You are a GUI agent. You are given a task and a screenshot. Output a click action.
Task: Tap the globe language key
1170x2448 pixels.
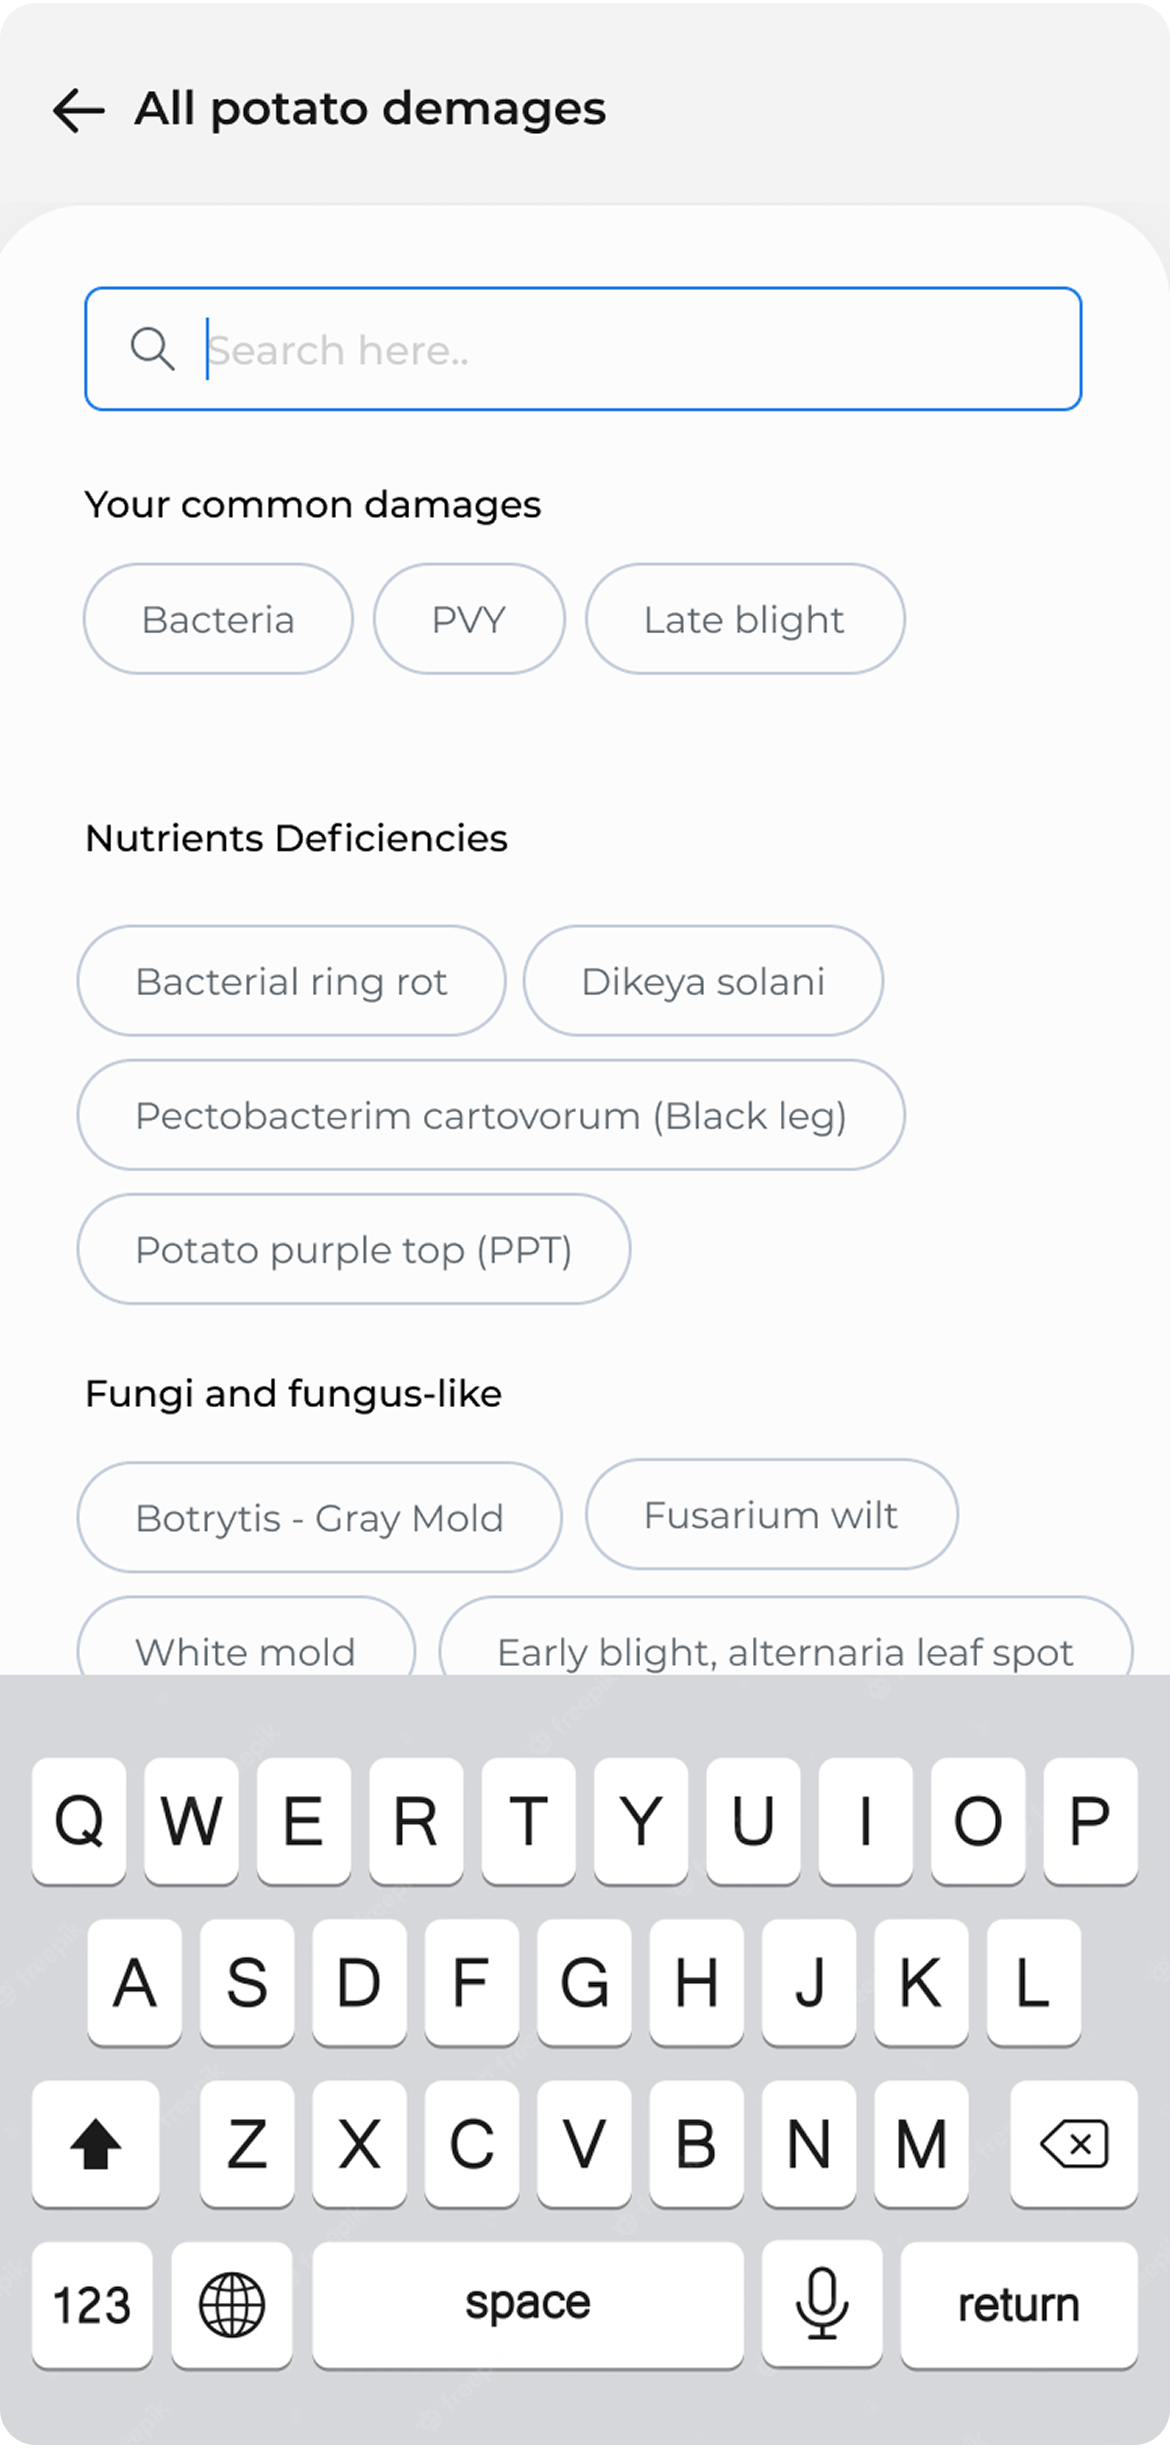(232, 2304)
